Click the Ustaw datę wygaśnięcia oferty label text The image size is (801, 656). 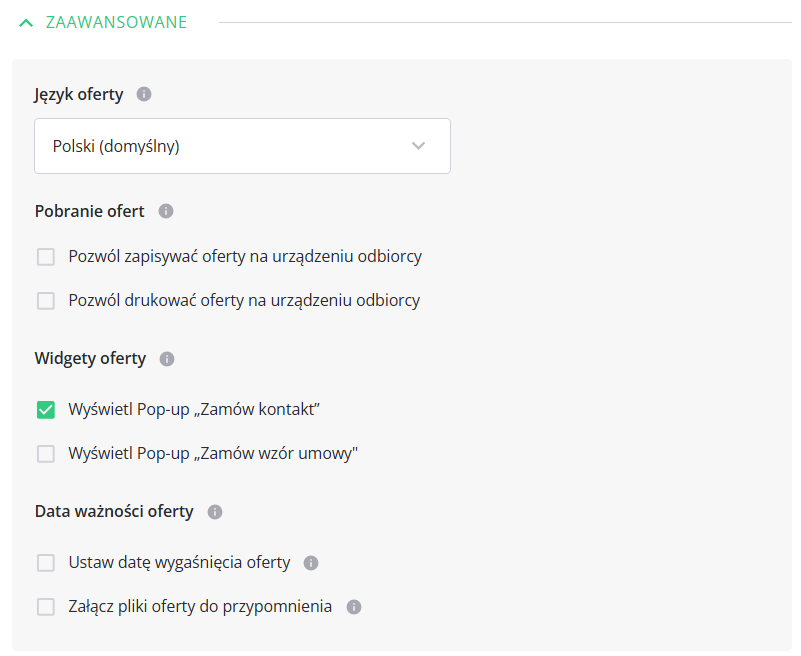179,563
